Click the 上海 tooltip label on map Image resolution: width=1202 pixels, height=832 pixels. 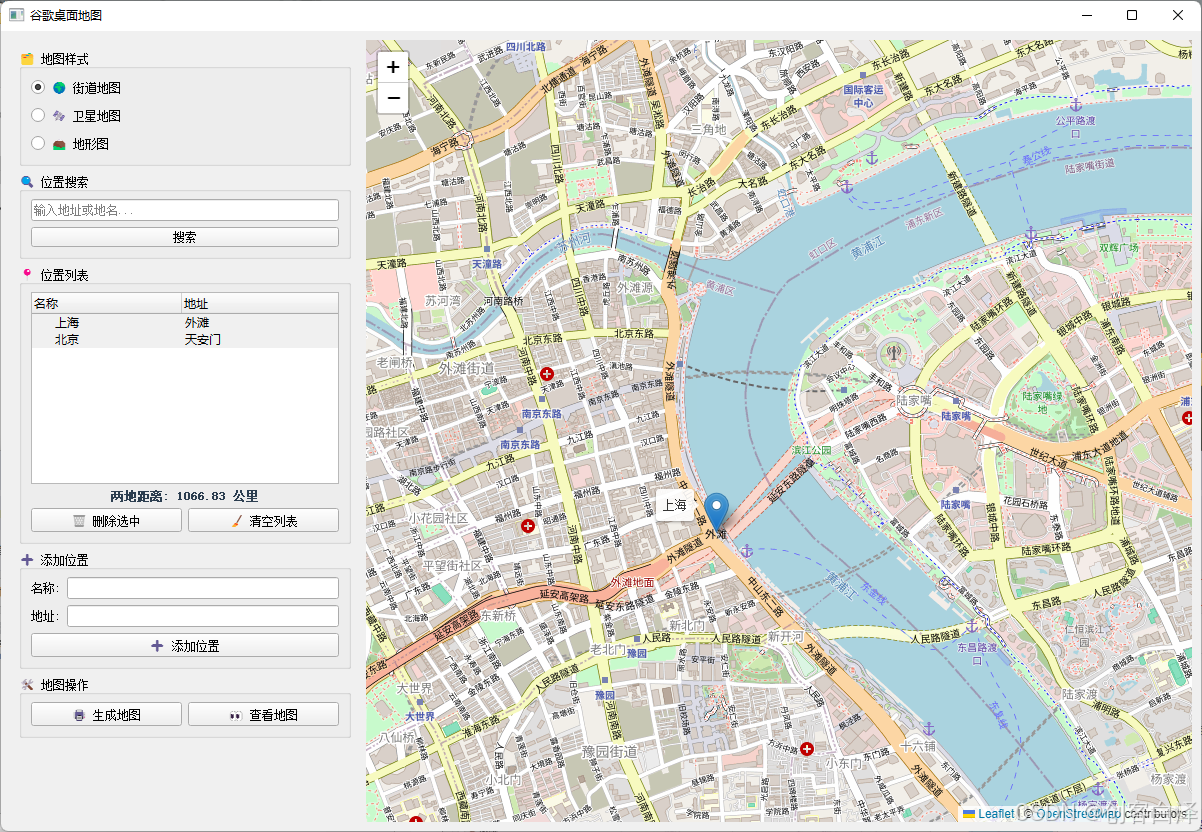tap(674, 505)
